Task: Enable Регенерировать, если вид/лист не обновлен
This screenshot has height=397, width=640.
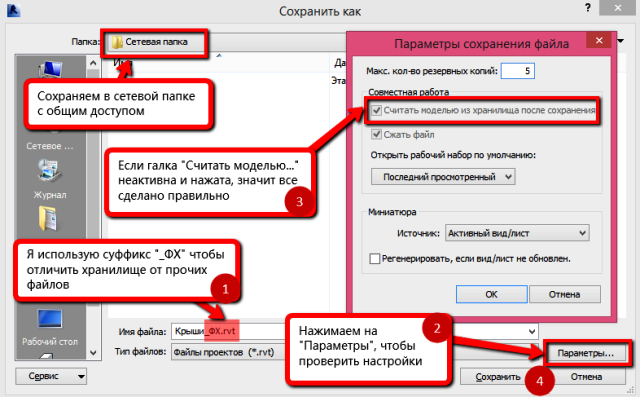Action: pos(374,259)
